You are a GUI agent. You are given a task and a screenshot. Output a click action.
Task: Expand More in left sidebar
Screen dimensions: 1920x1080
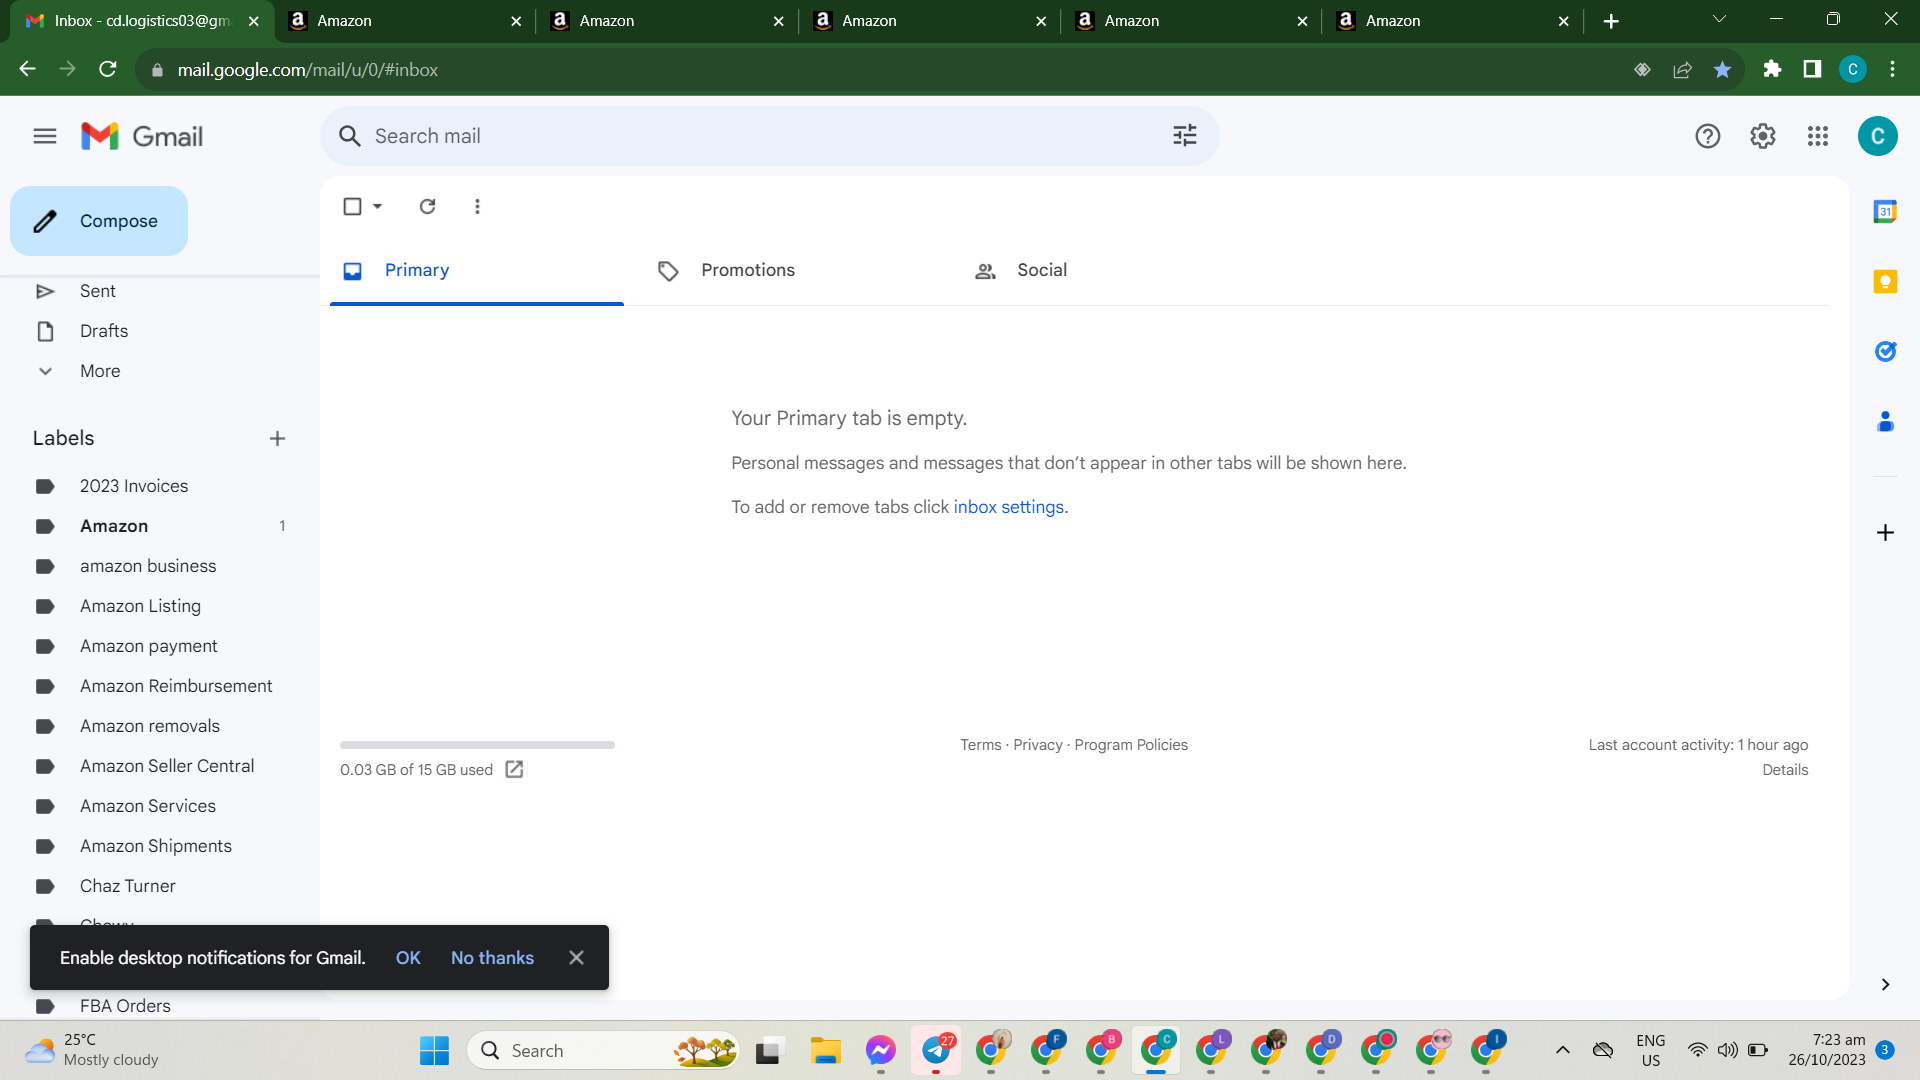(x=100, y=371)
